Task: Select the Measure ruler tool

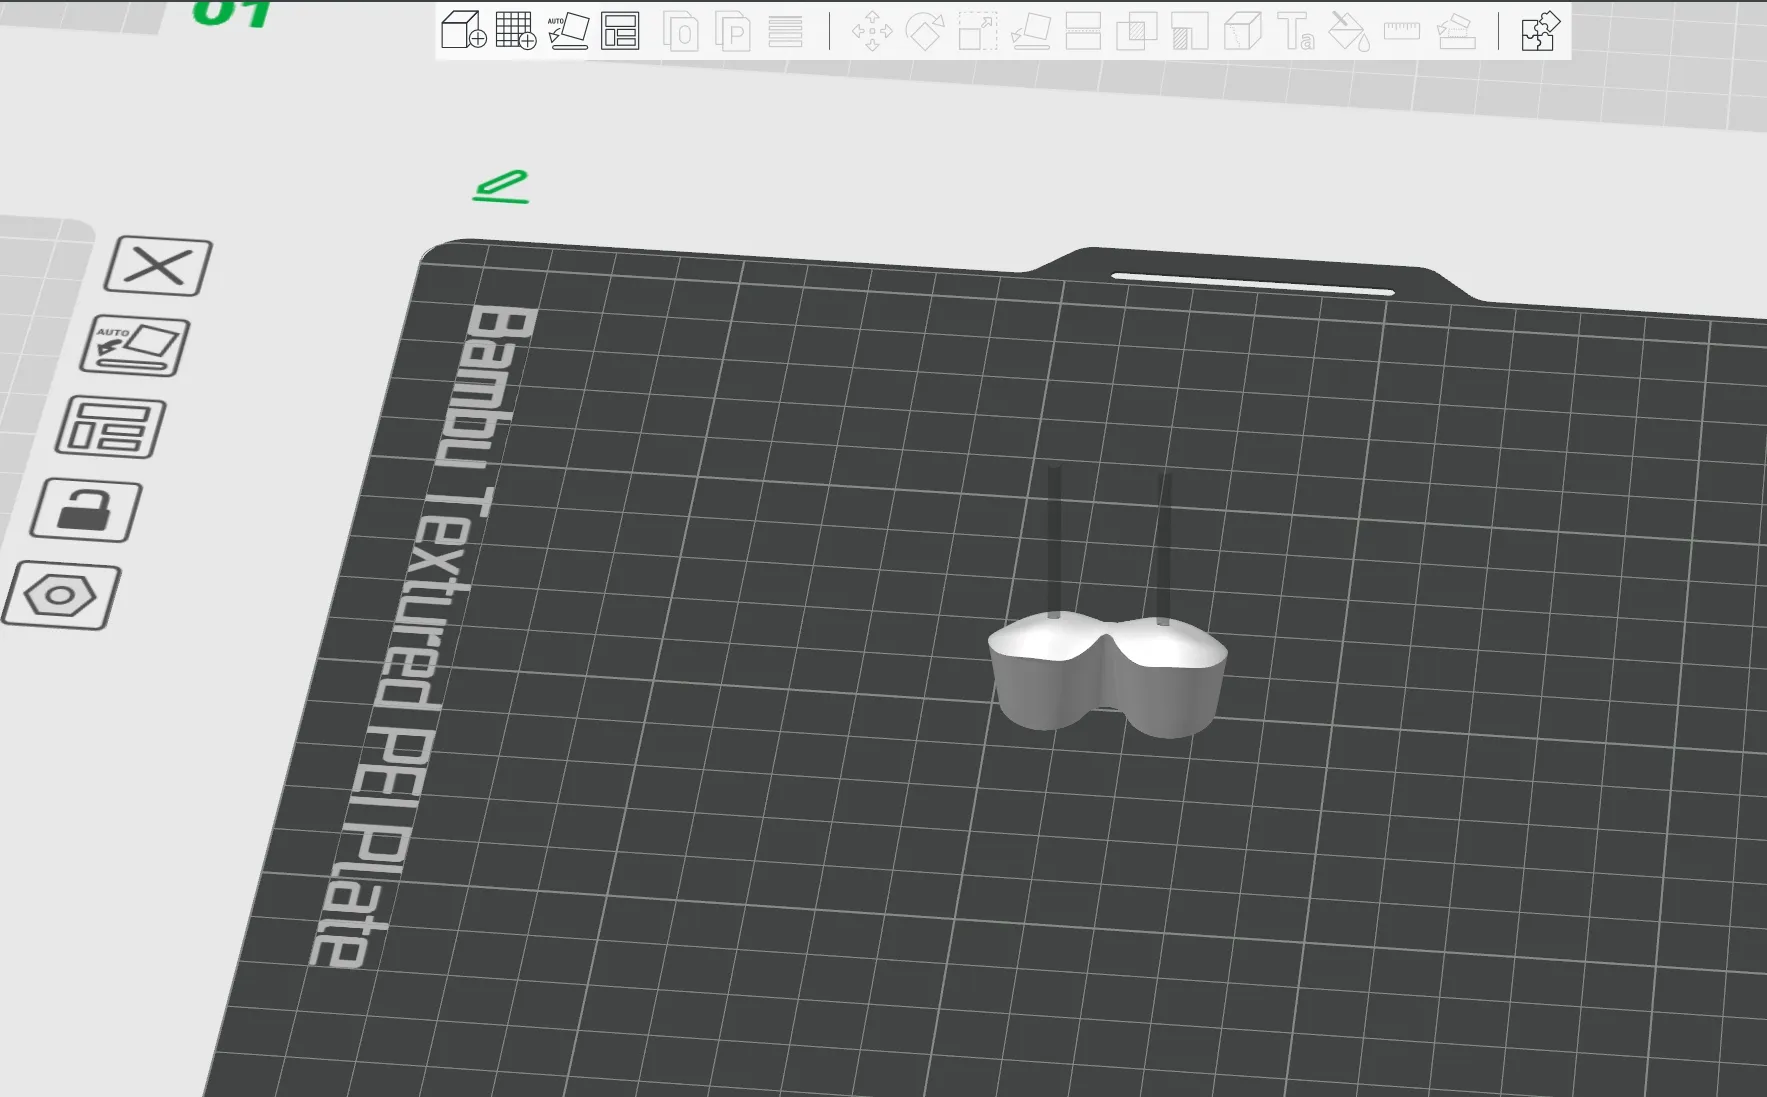Action: [x=1402, y=31]
